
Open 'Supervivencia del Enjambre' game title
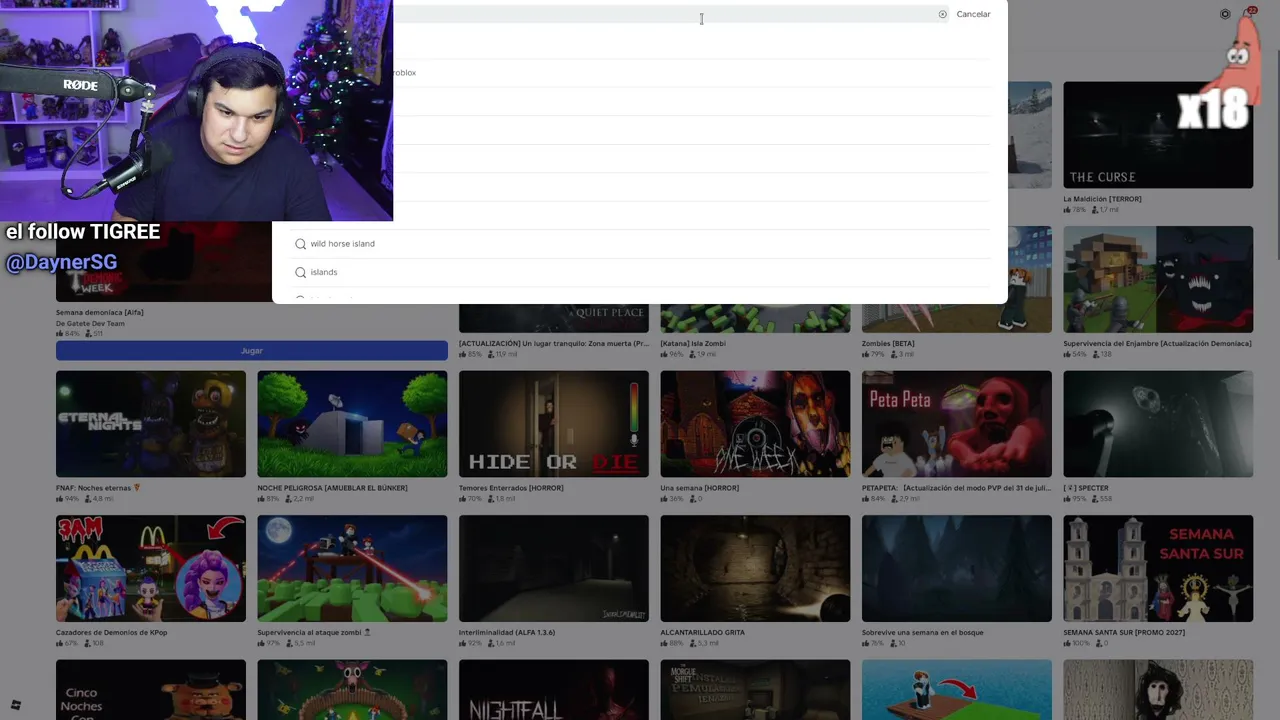1157,343
